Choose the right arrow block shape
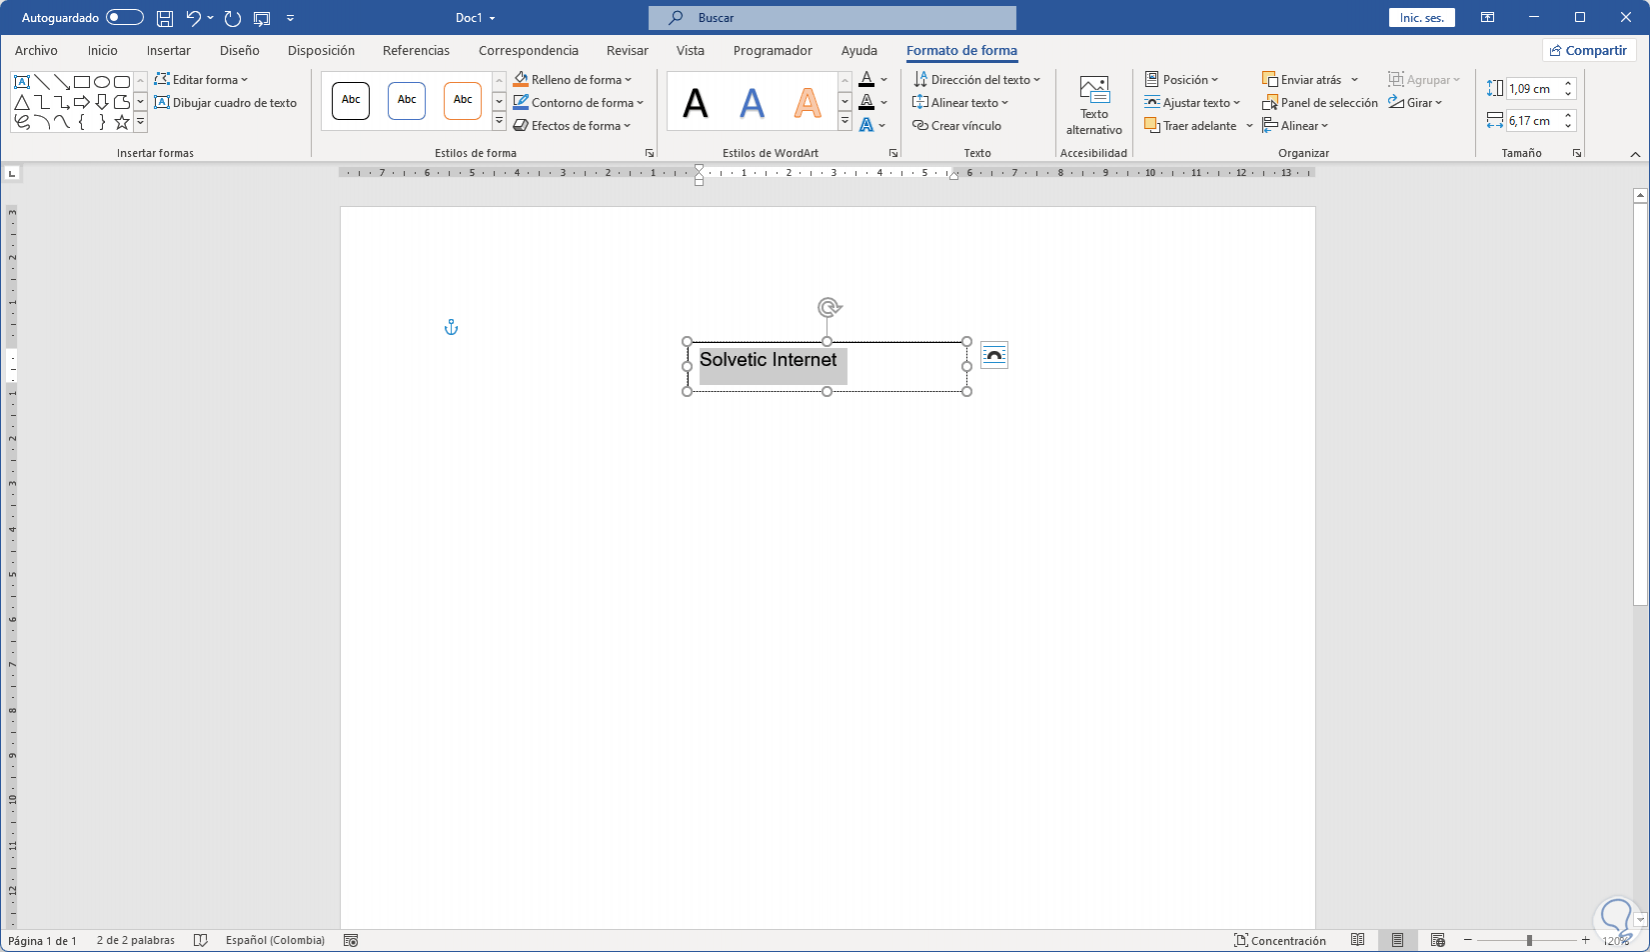Image resolution: width=1650 pixels, height=952 pixels. point(82,102)
